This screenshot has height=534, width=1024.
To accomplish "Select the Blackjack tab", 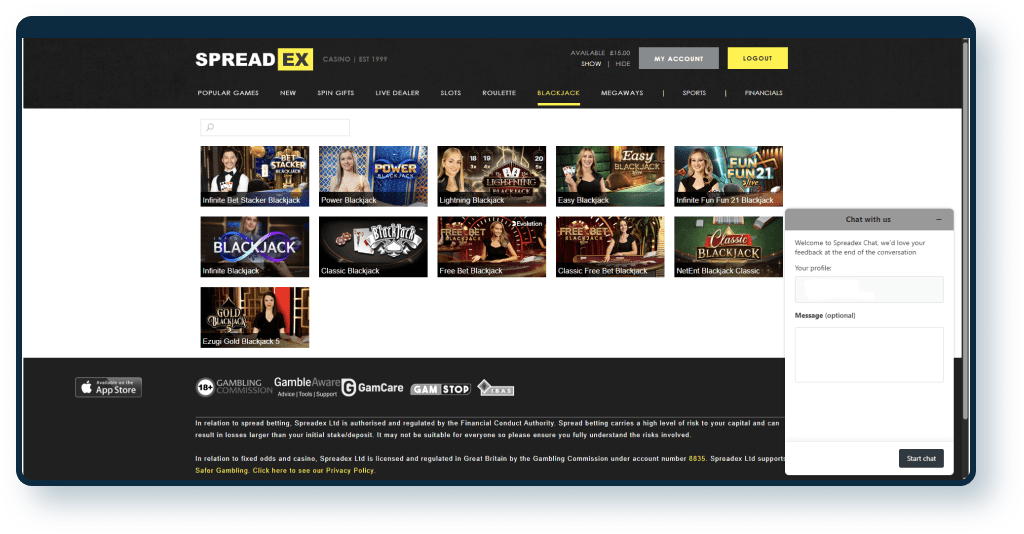I will 558,93.
